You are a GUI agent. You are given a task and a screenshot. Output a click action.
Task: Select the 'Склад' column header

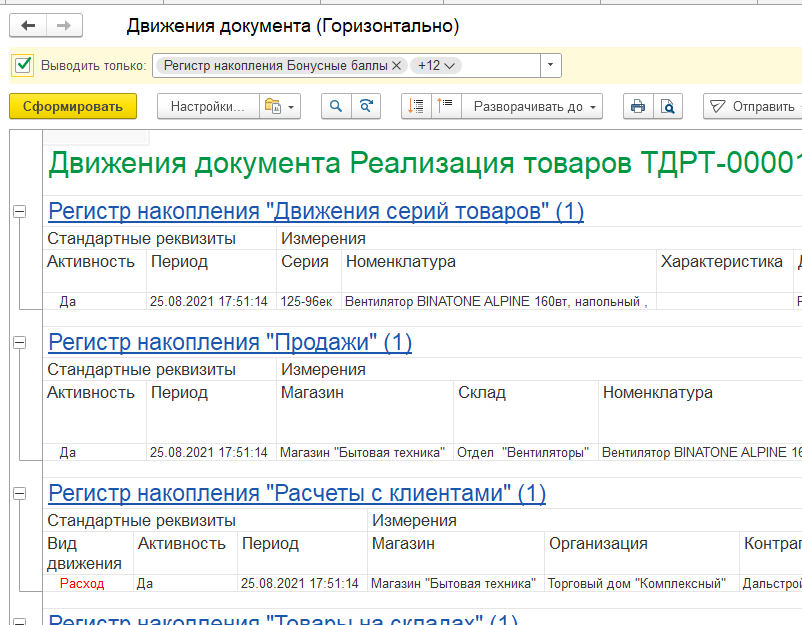pyautogui.click(x=526, y=412)
